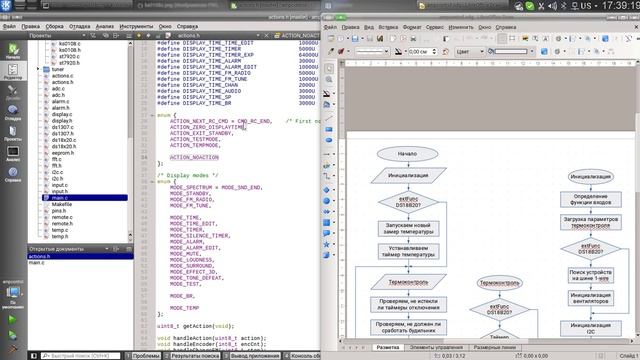Run the project with green play button
This screenshot has width=640, height=360.
click(13, 319)
